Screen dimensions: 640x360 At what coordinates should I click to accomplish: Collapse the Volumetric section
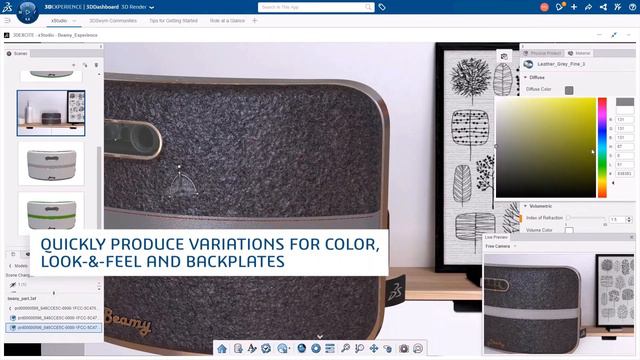(526, 206)
